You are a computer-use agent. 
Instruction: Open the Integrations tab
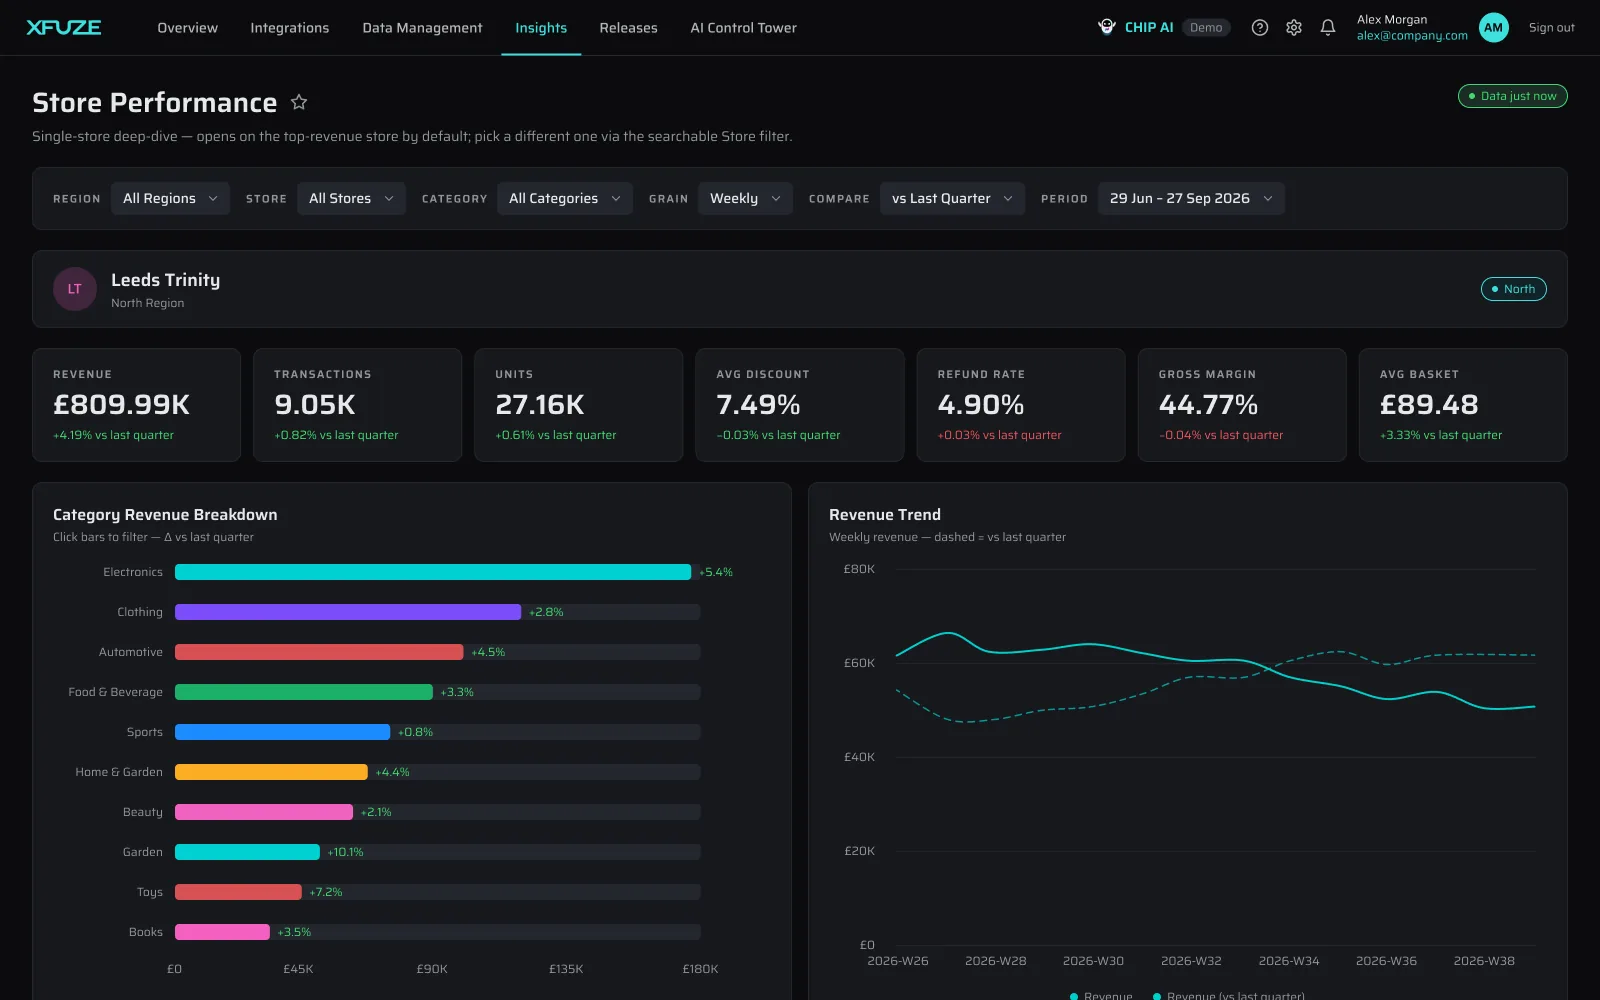(x=289, y=28)
